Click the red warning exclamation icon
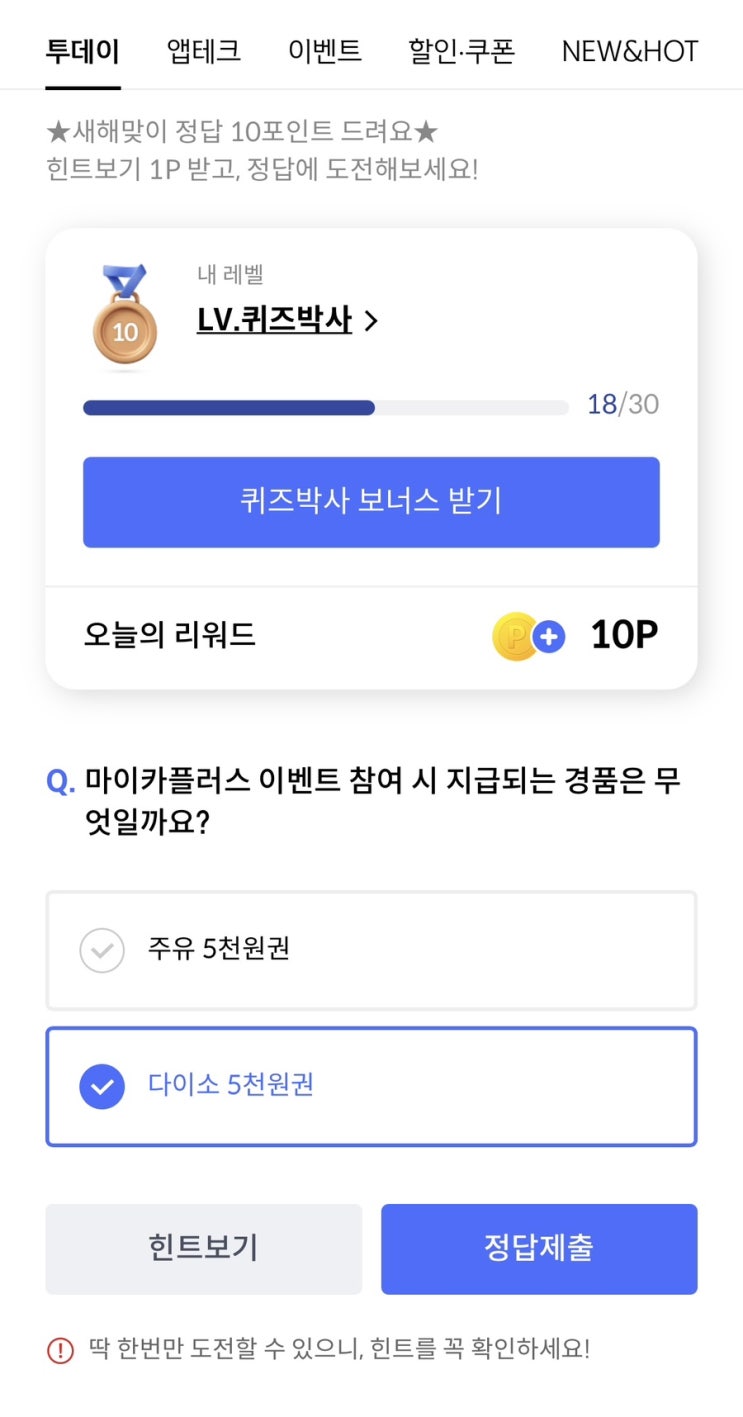Image resolution: width=743 pixels, height=1417 pixels. pos(61,1350)
